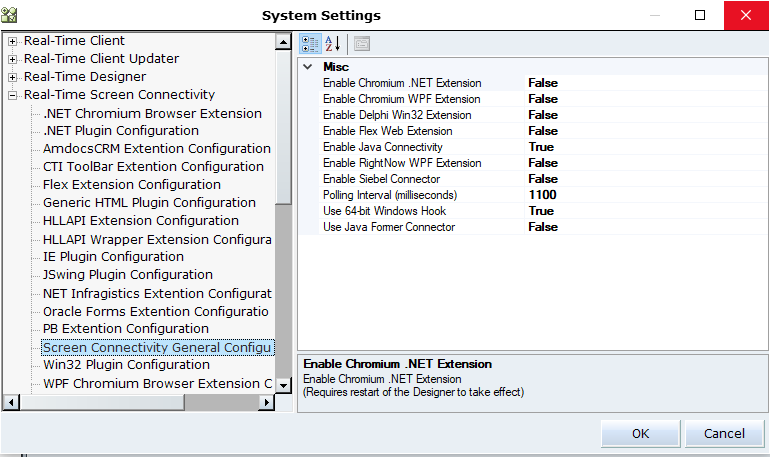
Task: Expand the Real-Time Designer node
Action: pos(13,77)
